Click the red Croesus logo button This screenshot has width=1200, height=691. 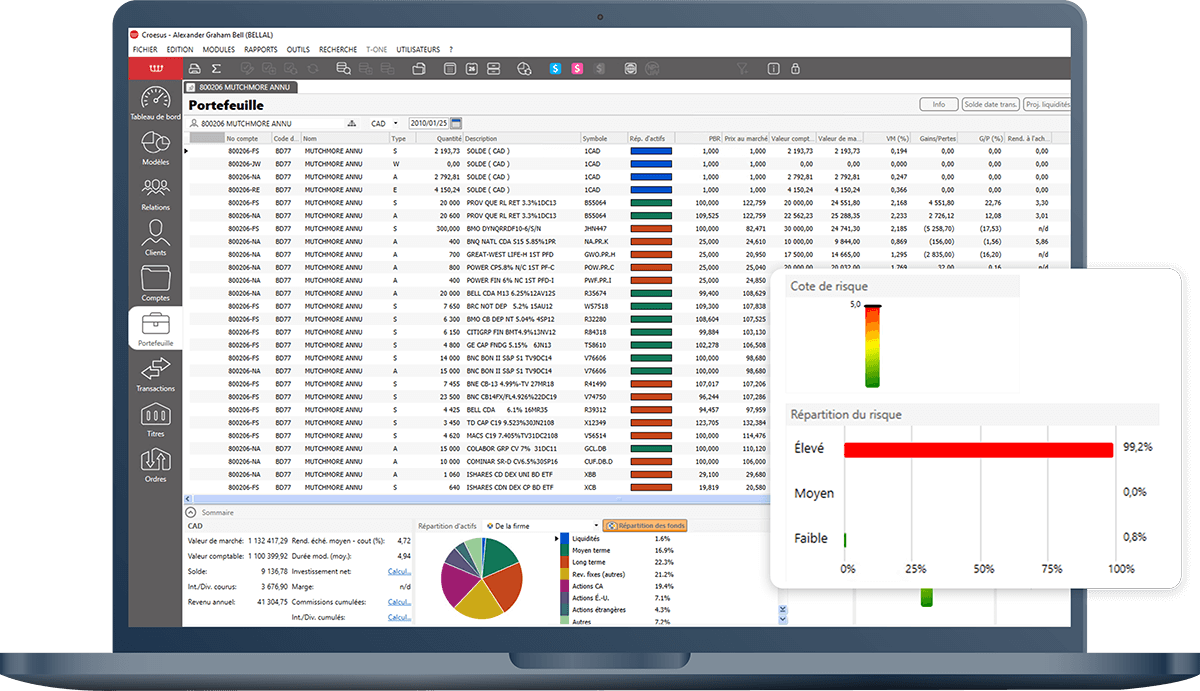(155, 69)
